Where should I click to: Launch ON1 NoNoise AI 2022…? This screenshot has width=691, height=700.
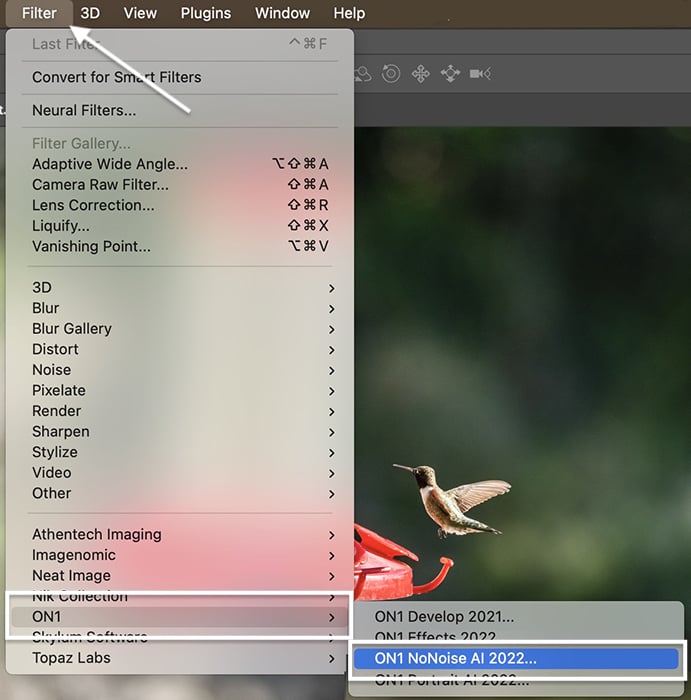(x=516, y=658)
